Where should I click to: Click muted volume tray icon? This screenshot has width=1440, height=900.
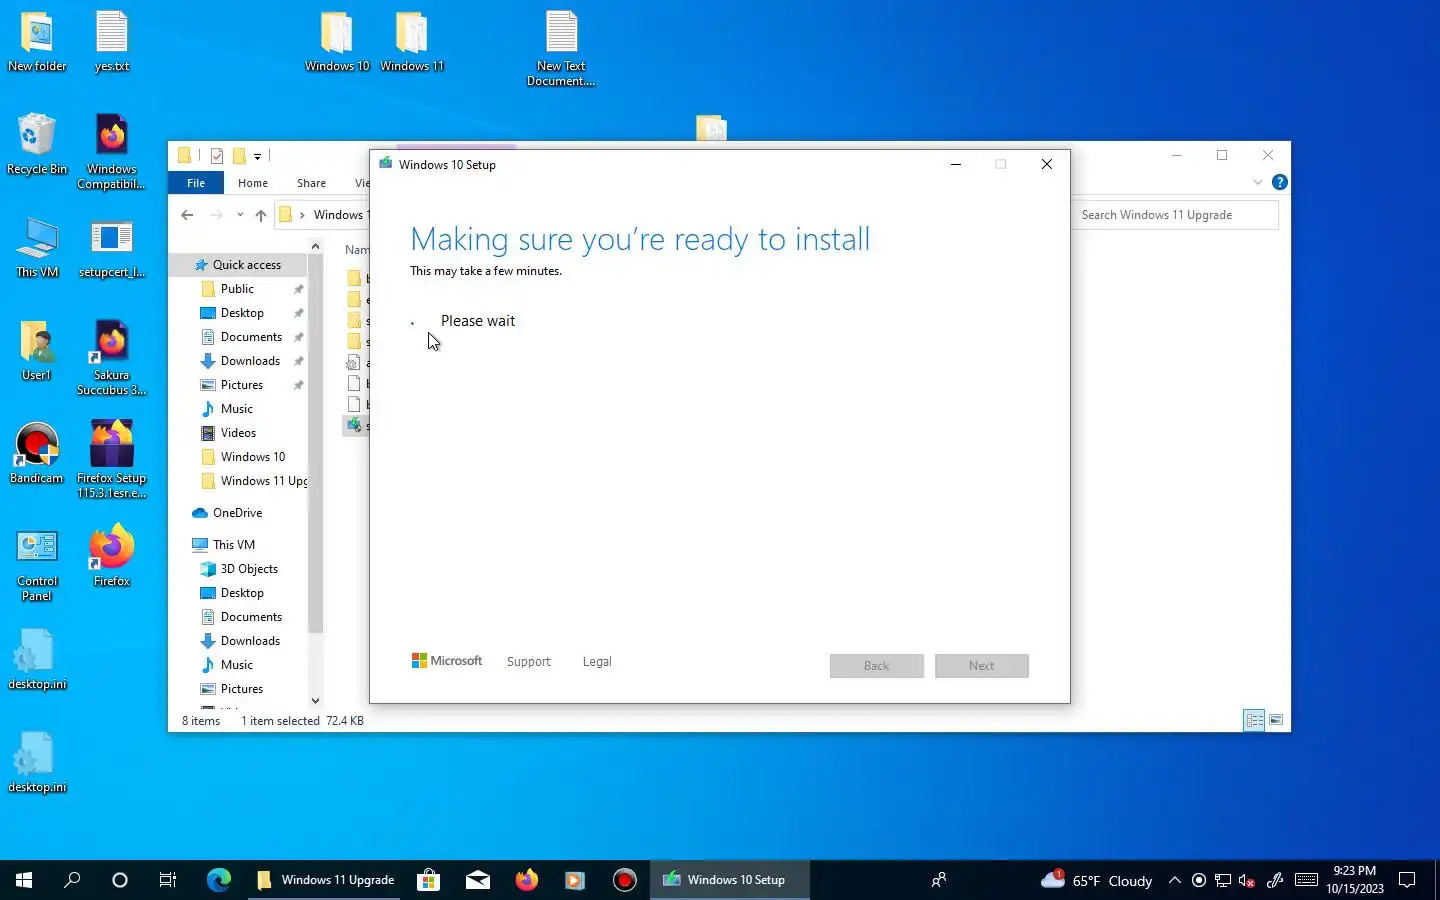tap(1247, 880)
